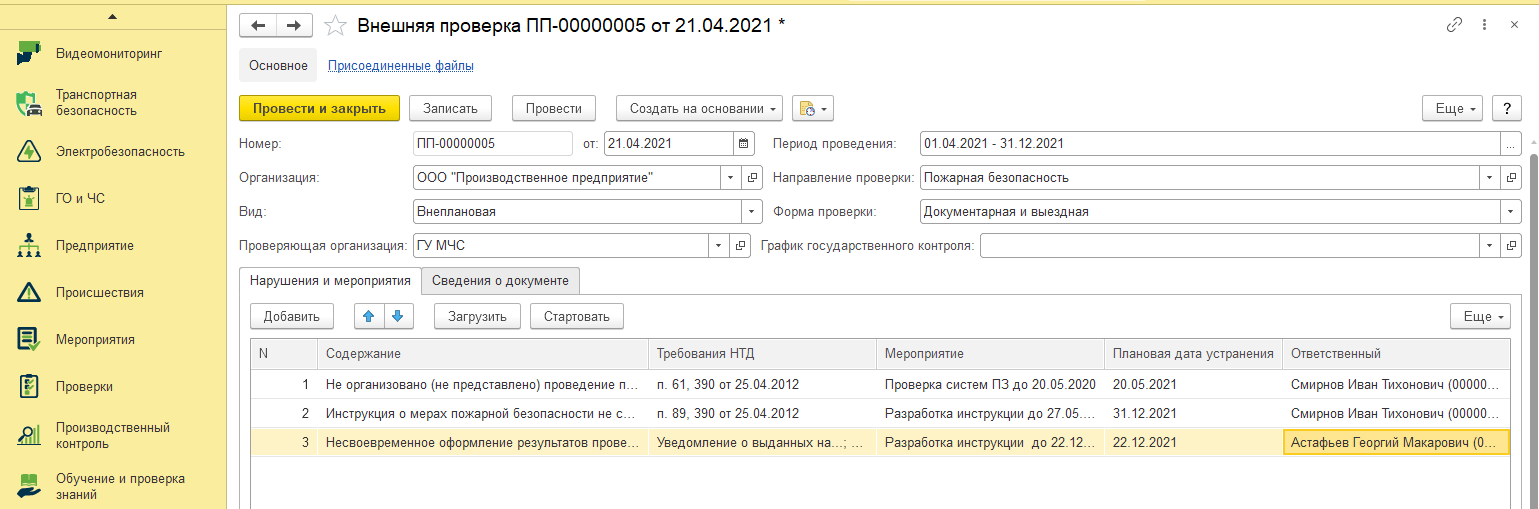
Task: Open Производственный контроль section icon
Action: [29, 435]
